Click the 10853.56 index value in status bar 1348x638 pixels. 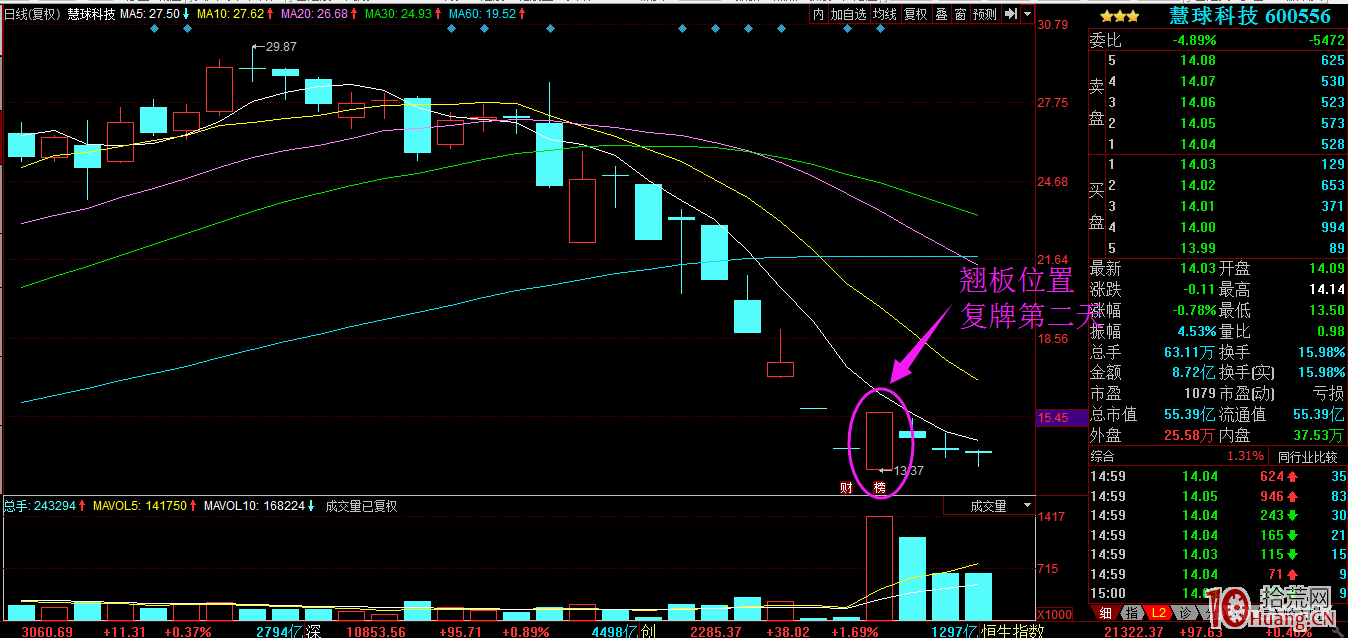click(x=375, y=631)
